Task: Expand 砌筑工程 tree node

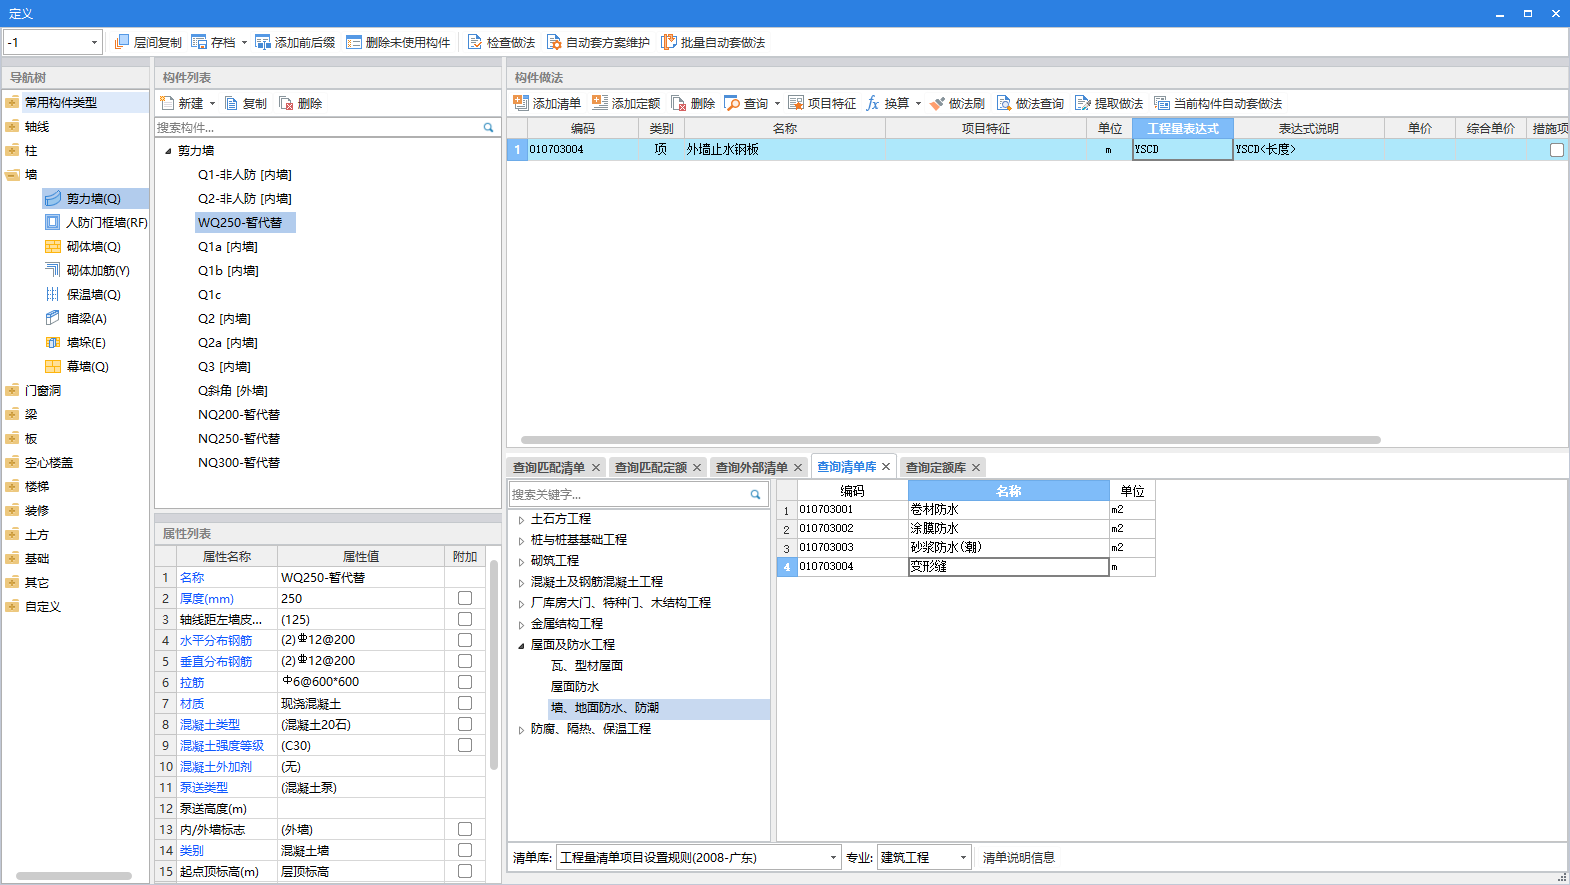Action: [521, 562]
